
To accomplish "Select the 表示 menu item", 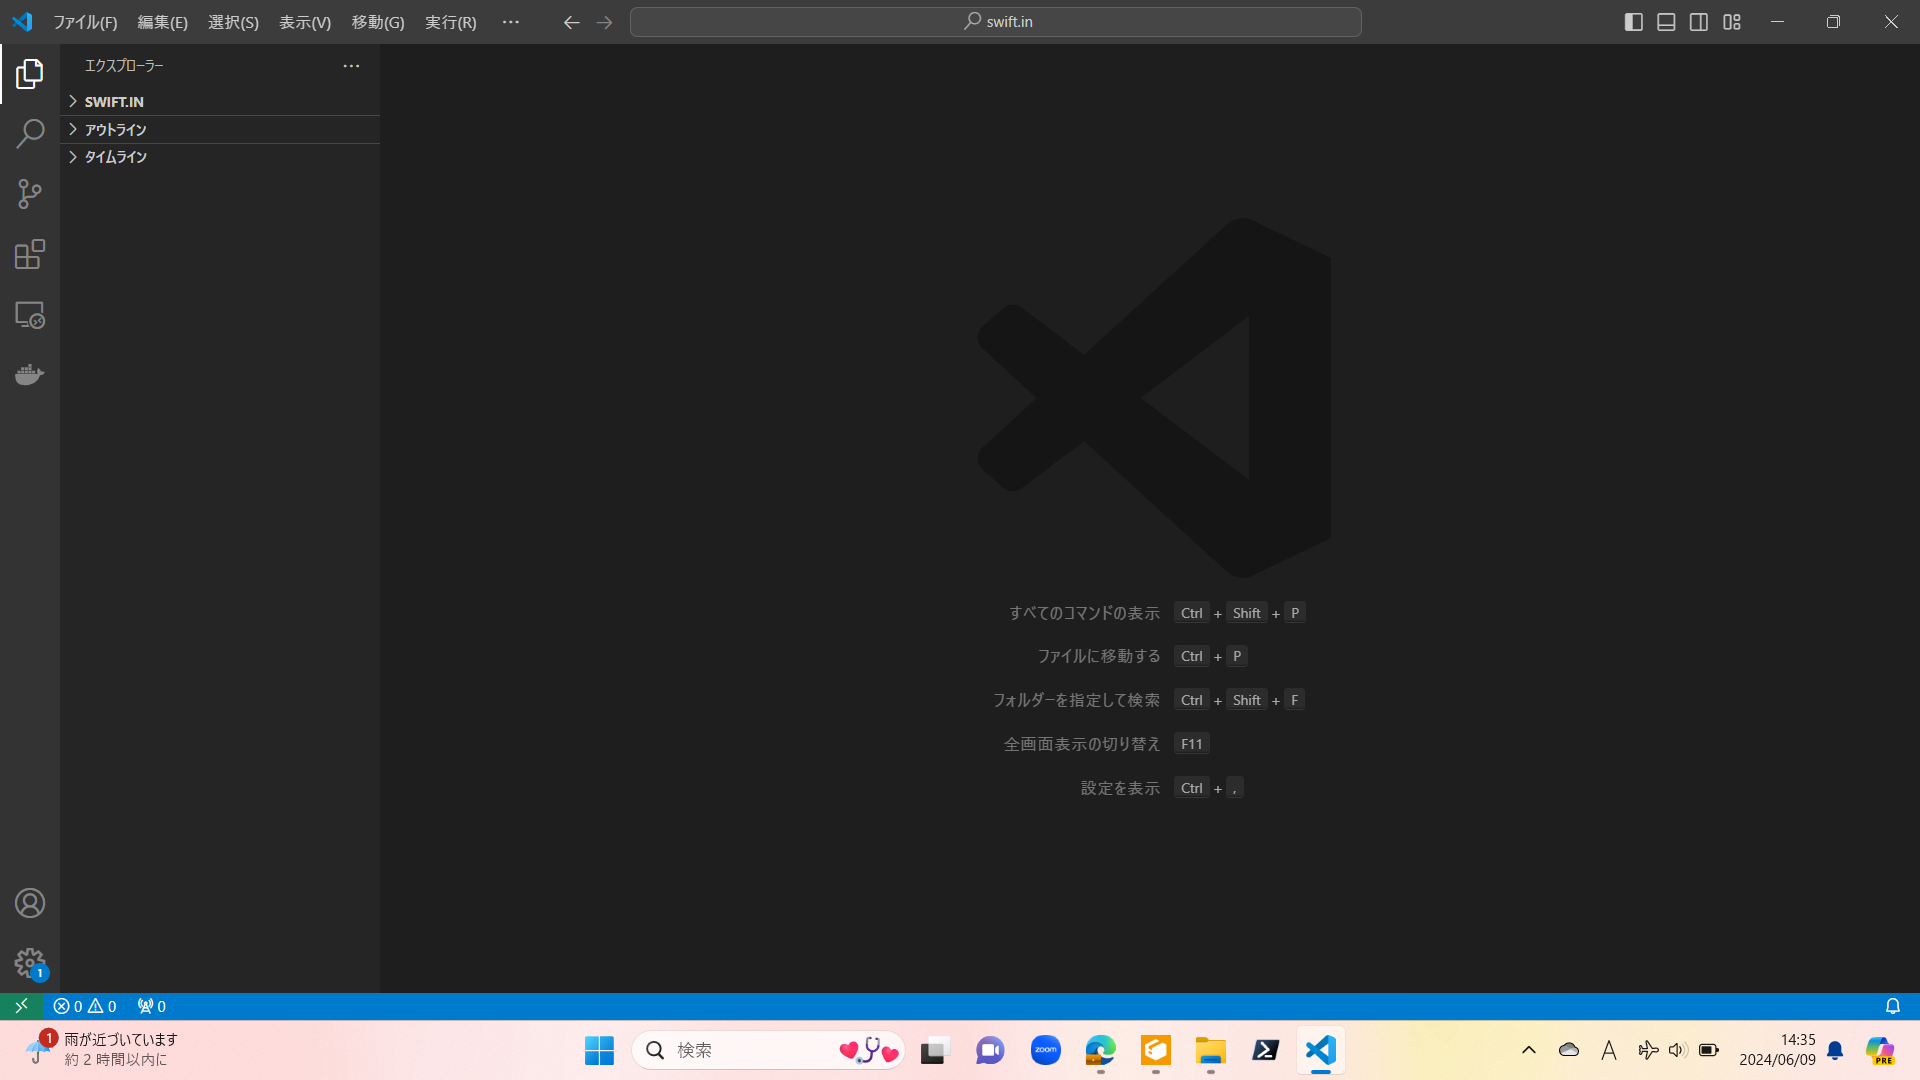I will pyautogui.click(x=303, y=21).
